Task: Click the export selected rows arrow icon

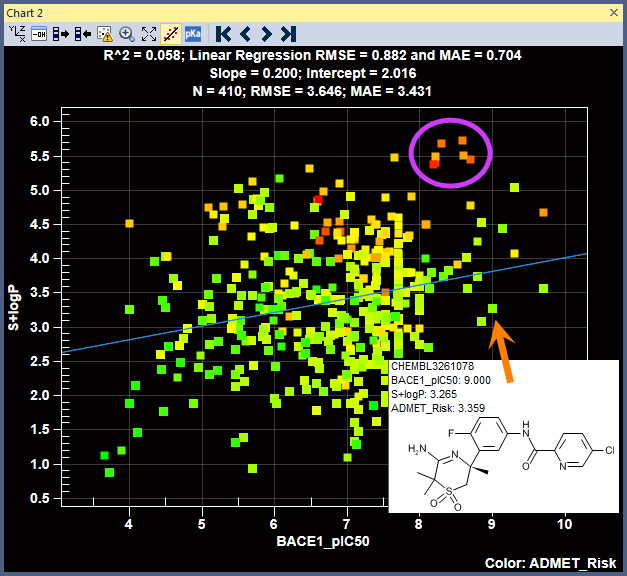Action: point(61,34)
